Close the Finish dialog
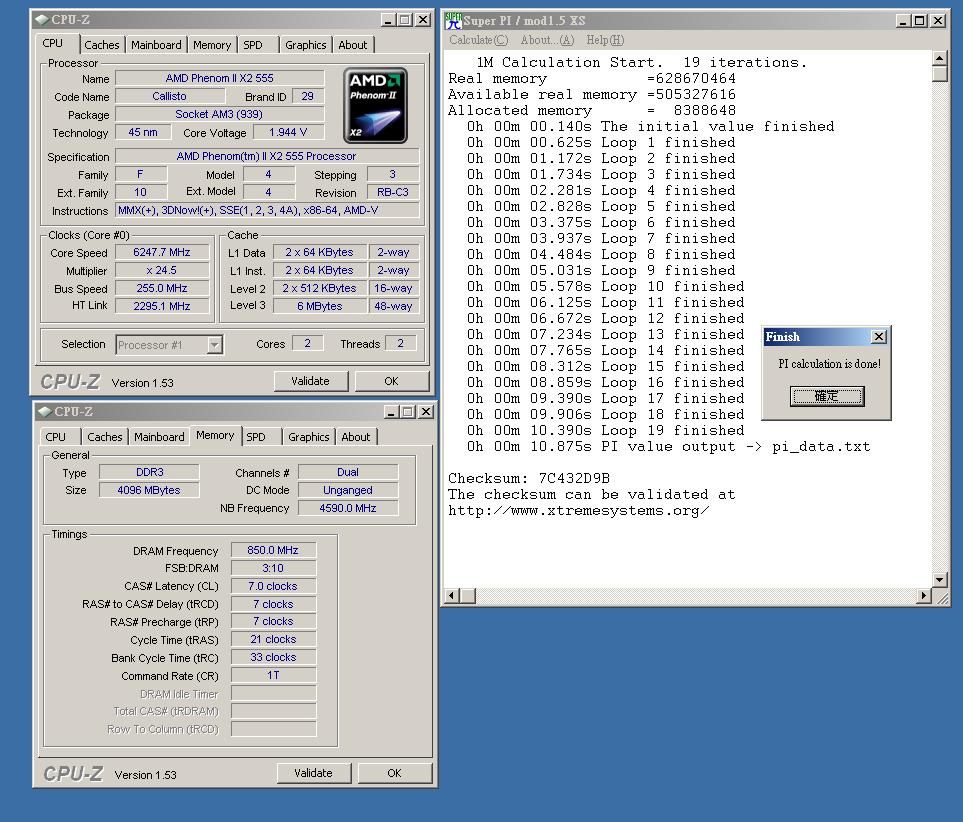Image resolution: width=963 pixels, height=822 pixels. coord(879,337)
